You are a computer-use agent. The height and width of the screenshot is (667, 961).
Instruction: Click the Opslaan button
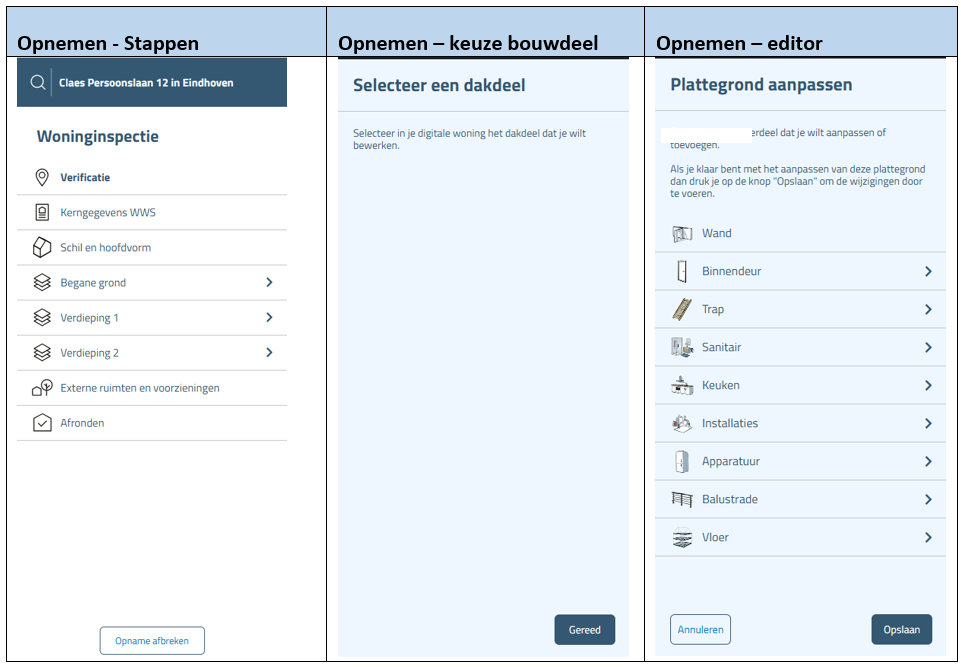click(x=901, y=629)
